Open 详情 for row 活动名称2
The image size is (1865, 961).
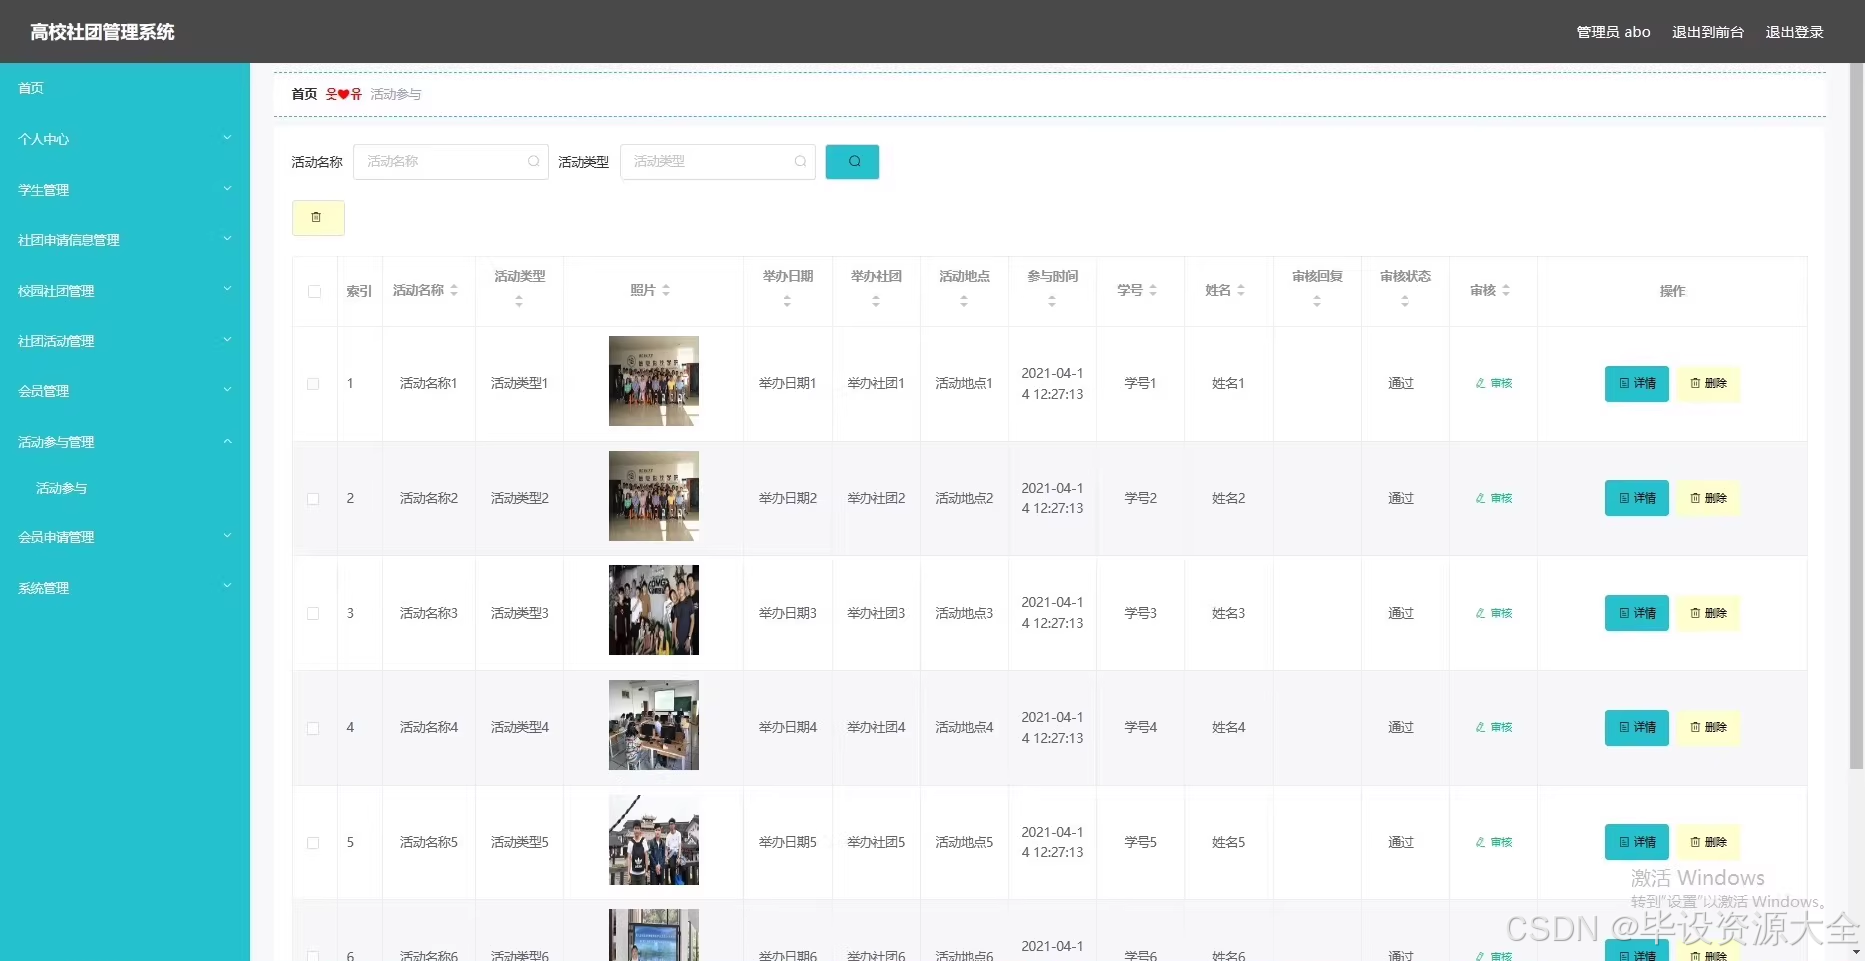coord(1637,498)
